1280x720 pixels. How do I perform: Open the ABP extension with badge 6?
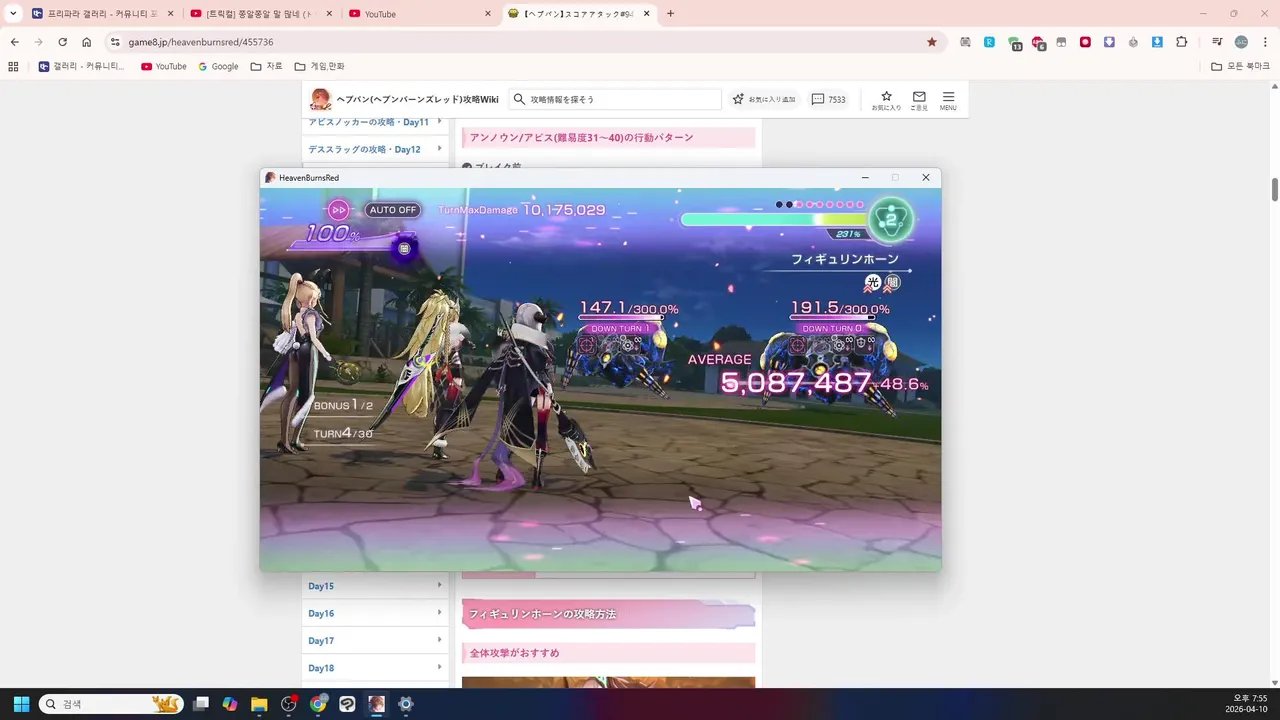[x=1038, y=43]
